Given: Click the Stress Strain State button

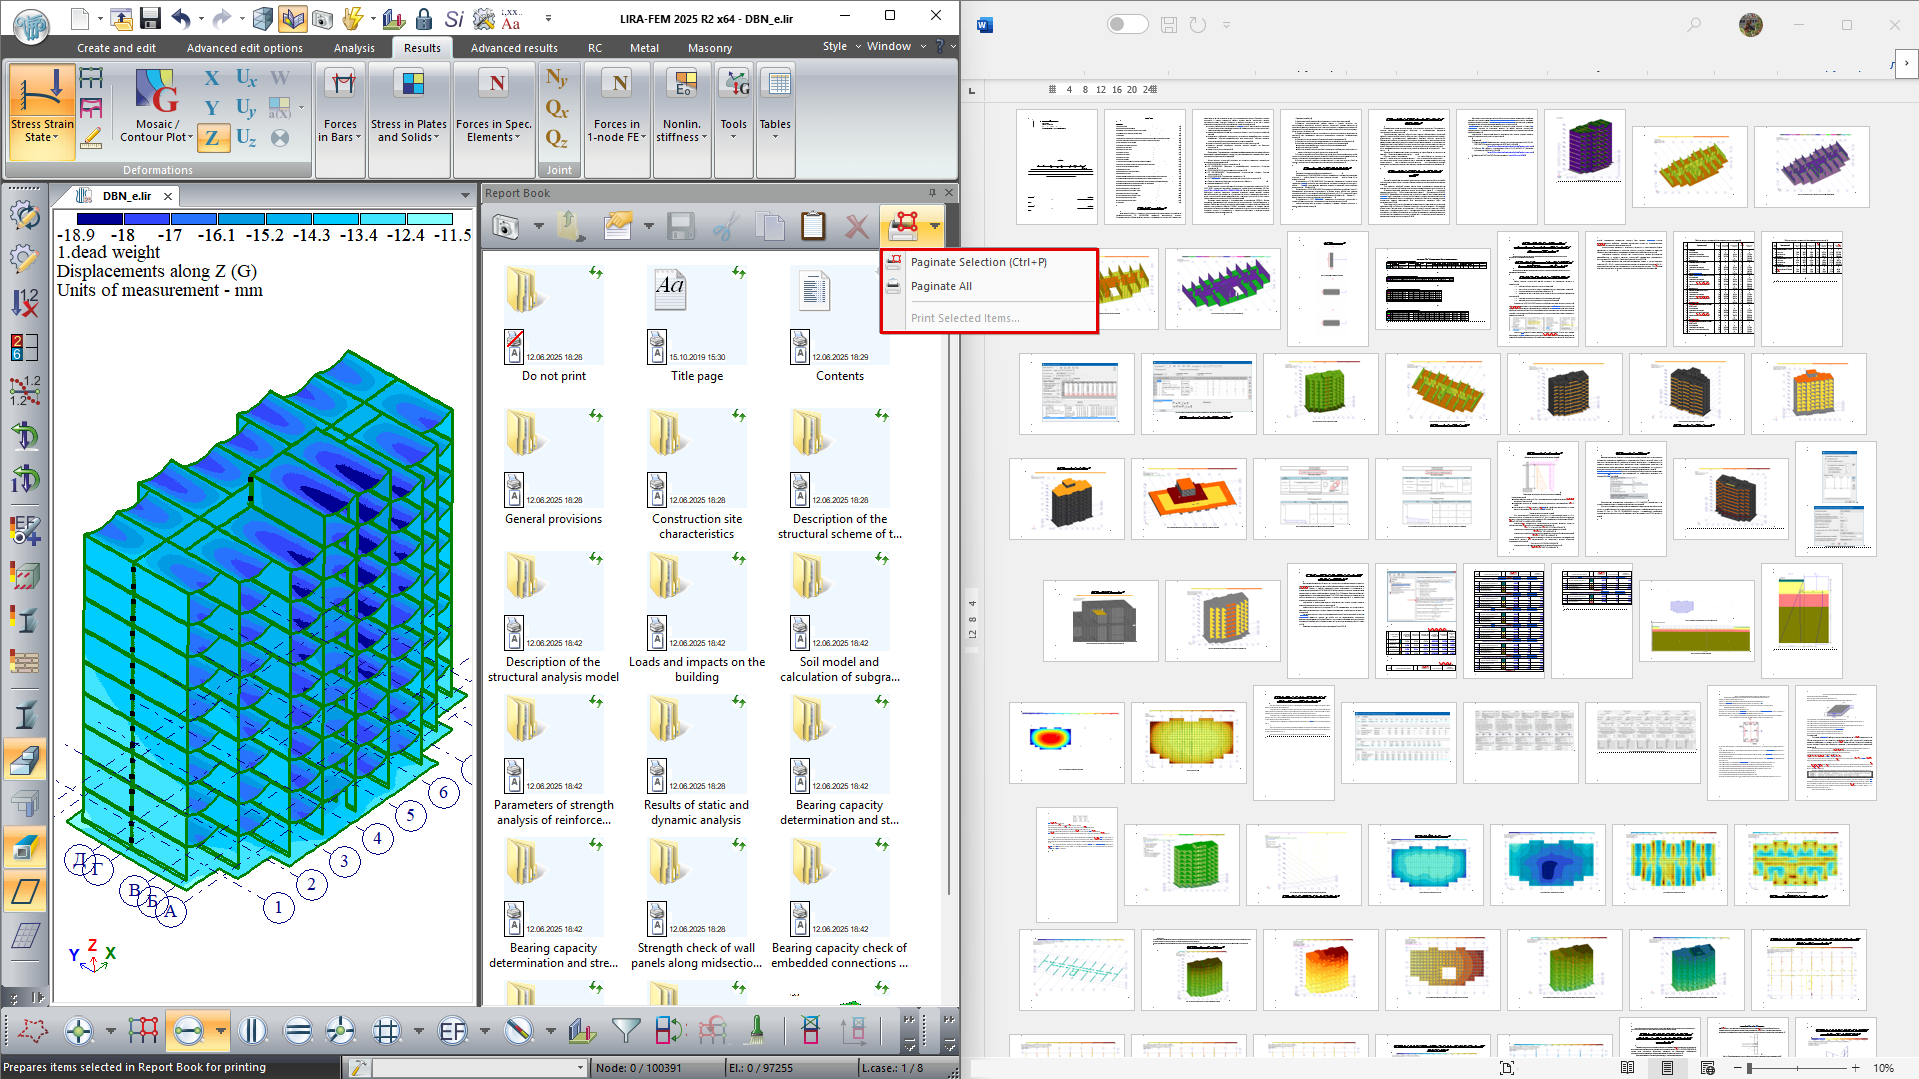Looking at the screenshot, I should click(42, 110).
